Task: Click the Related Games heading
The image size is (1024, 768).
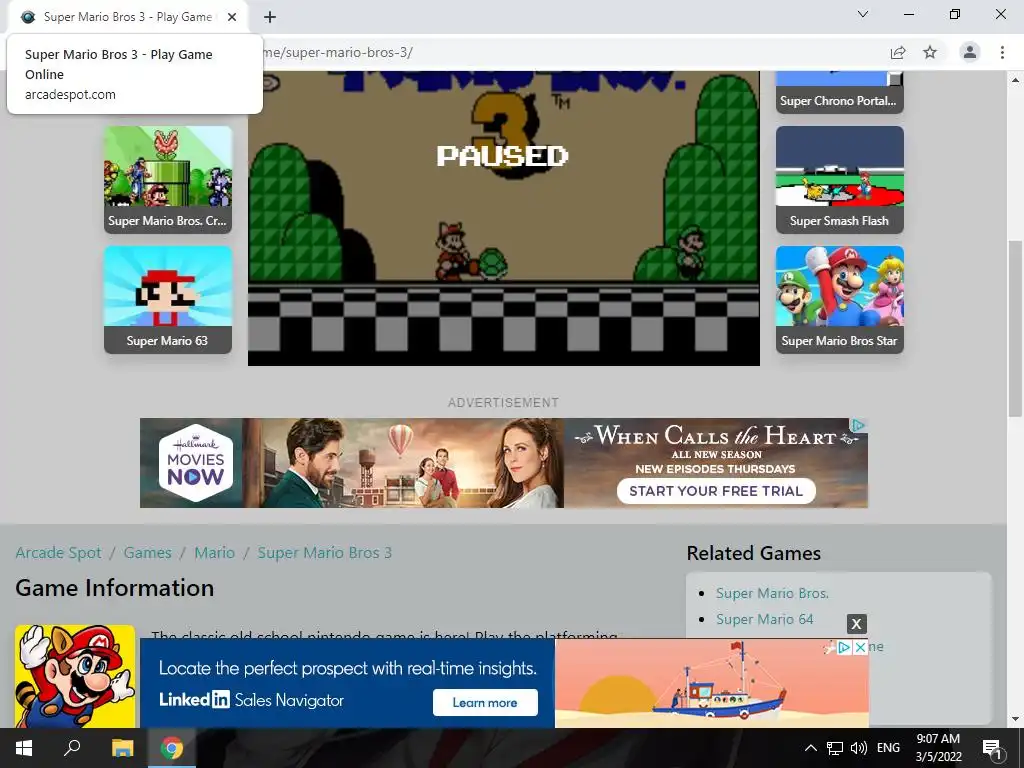Action: point(754,553)
